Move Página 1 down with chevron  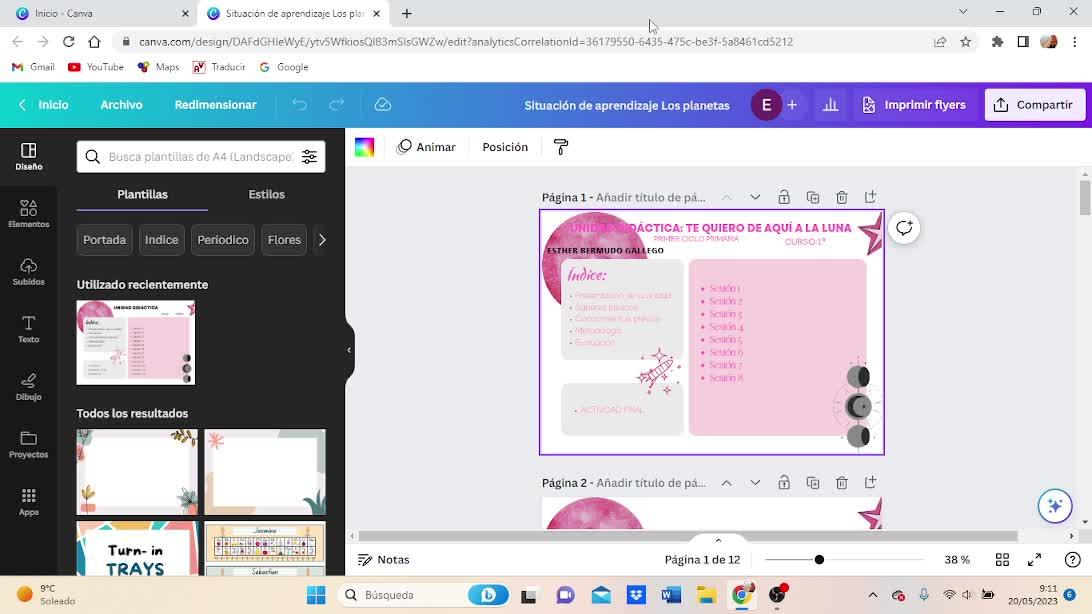coord(755,197)
